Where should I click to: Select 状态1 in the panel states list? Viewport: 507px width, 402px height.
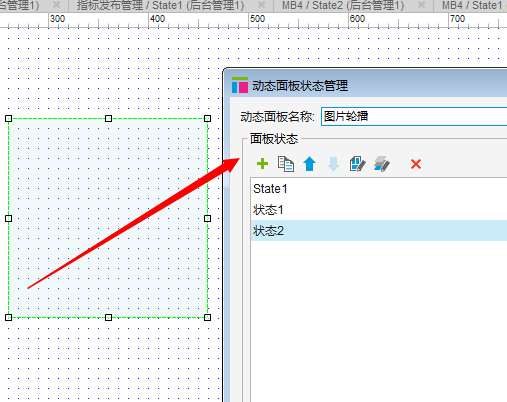coord(379,210)
